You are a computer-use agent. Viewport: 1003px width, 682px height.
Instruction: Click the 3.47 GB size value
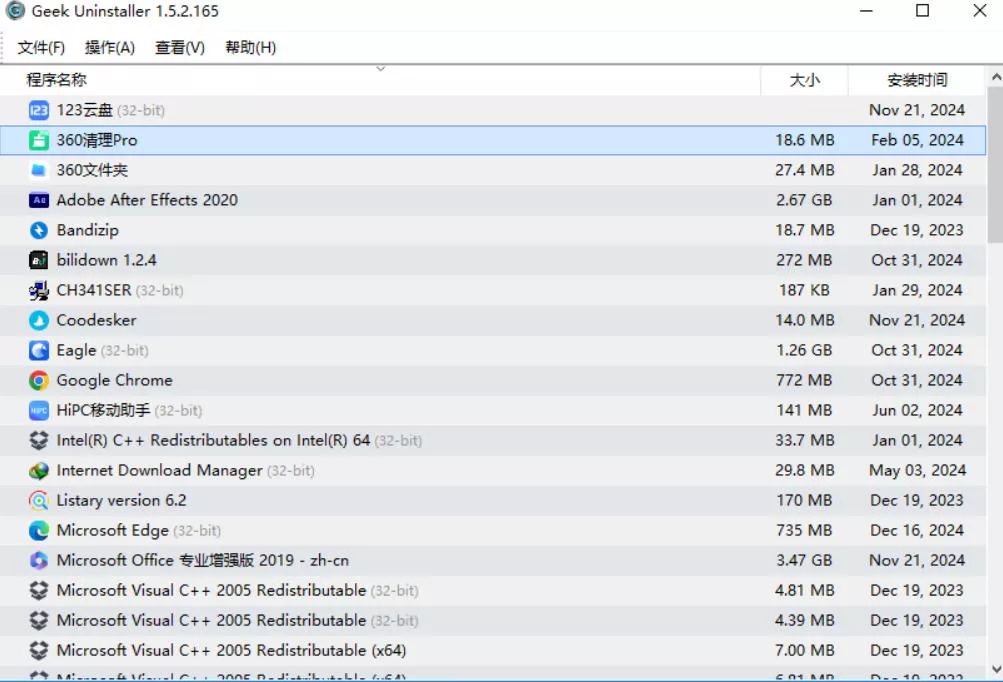pos(804,560)
